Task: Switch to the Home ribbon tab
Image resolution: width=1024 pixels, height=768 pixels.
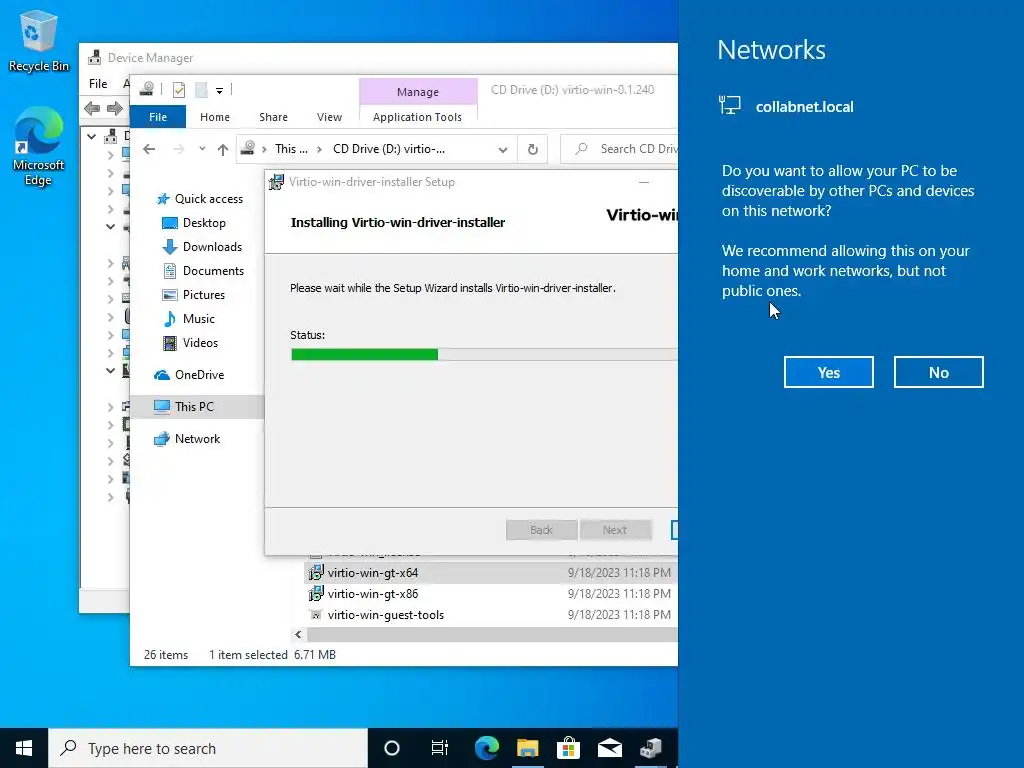Action: point(215,117)
